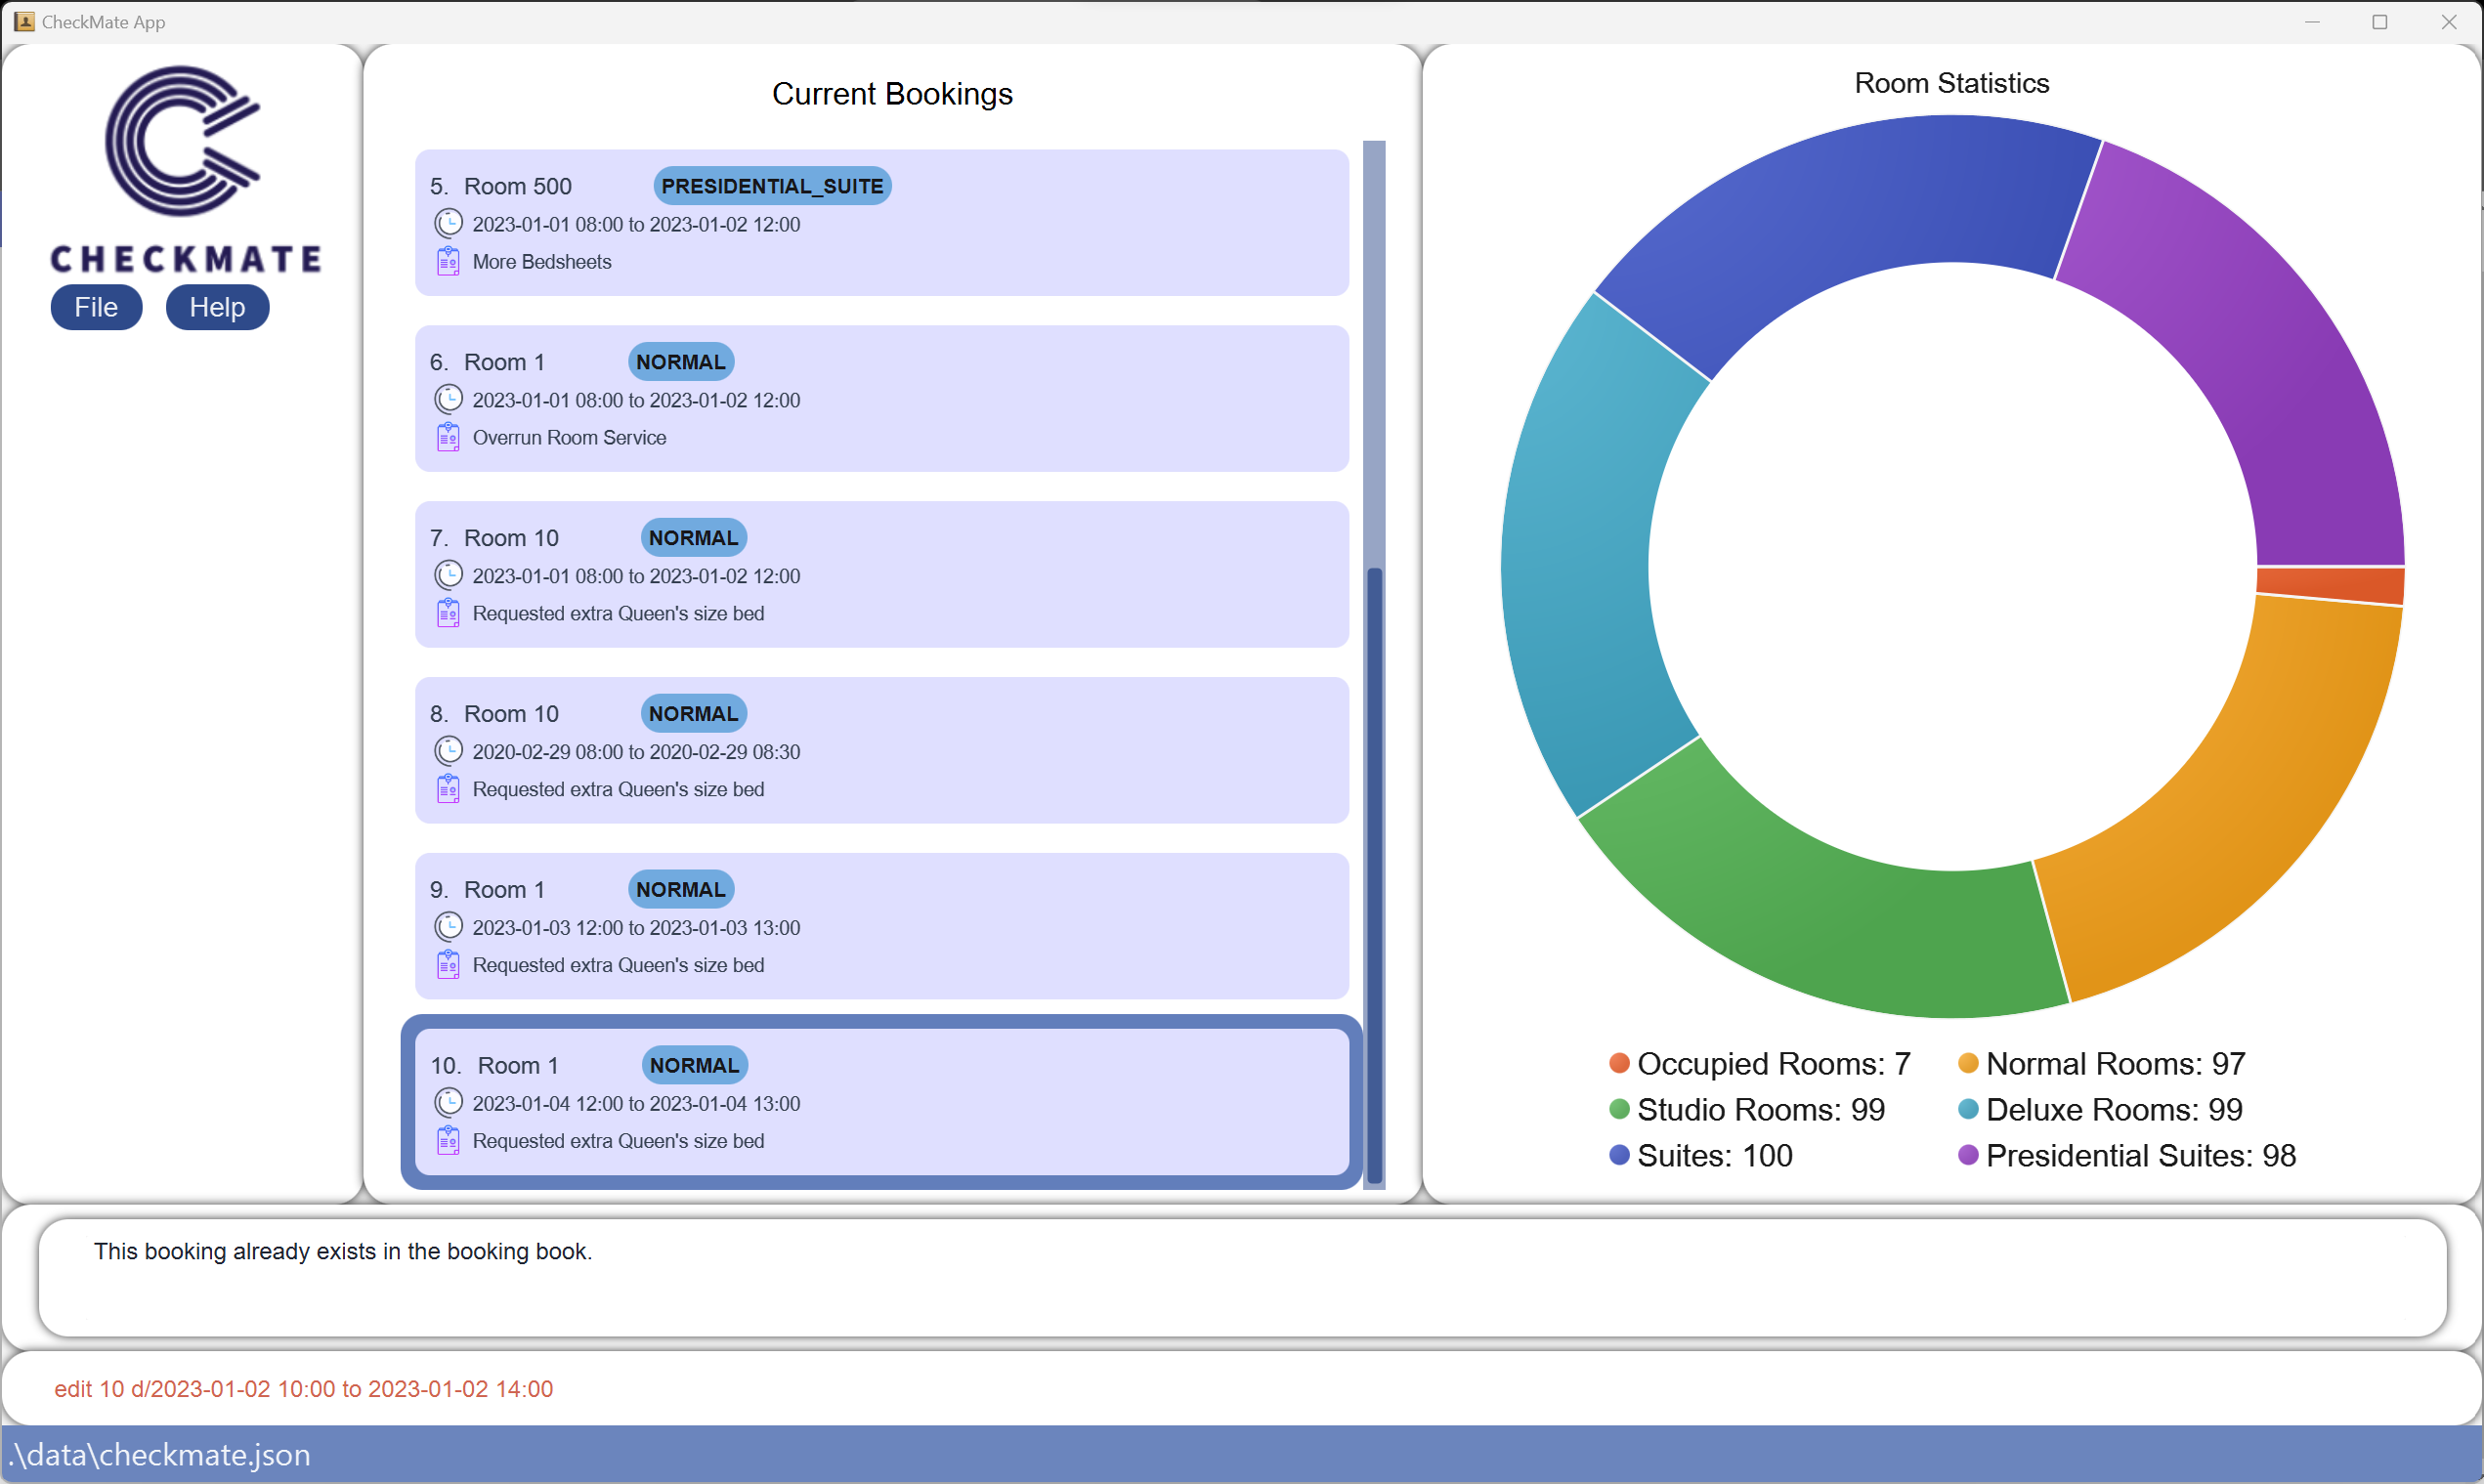Click the clipboard notes icon on booking 10
Viewport: 2484px width, 1484px height.
(x=448, y=1140)
